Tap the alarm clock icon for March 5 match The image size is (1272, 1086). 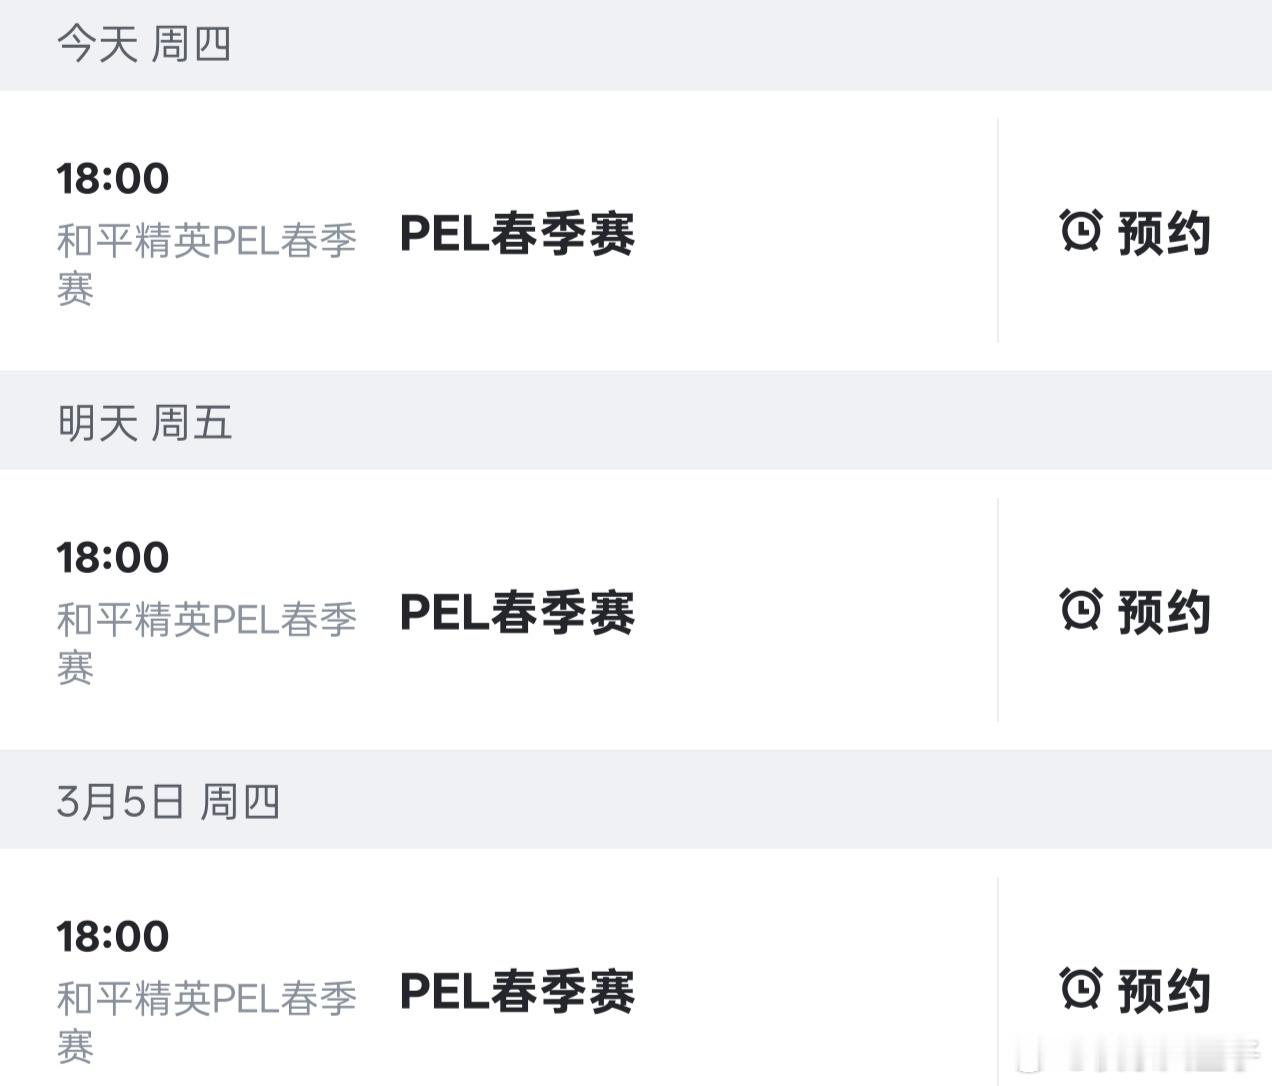tap(1081, 989)
